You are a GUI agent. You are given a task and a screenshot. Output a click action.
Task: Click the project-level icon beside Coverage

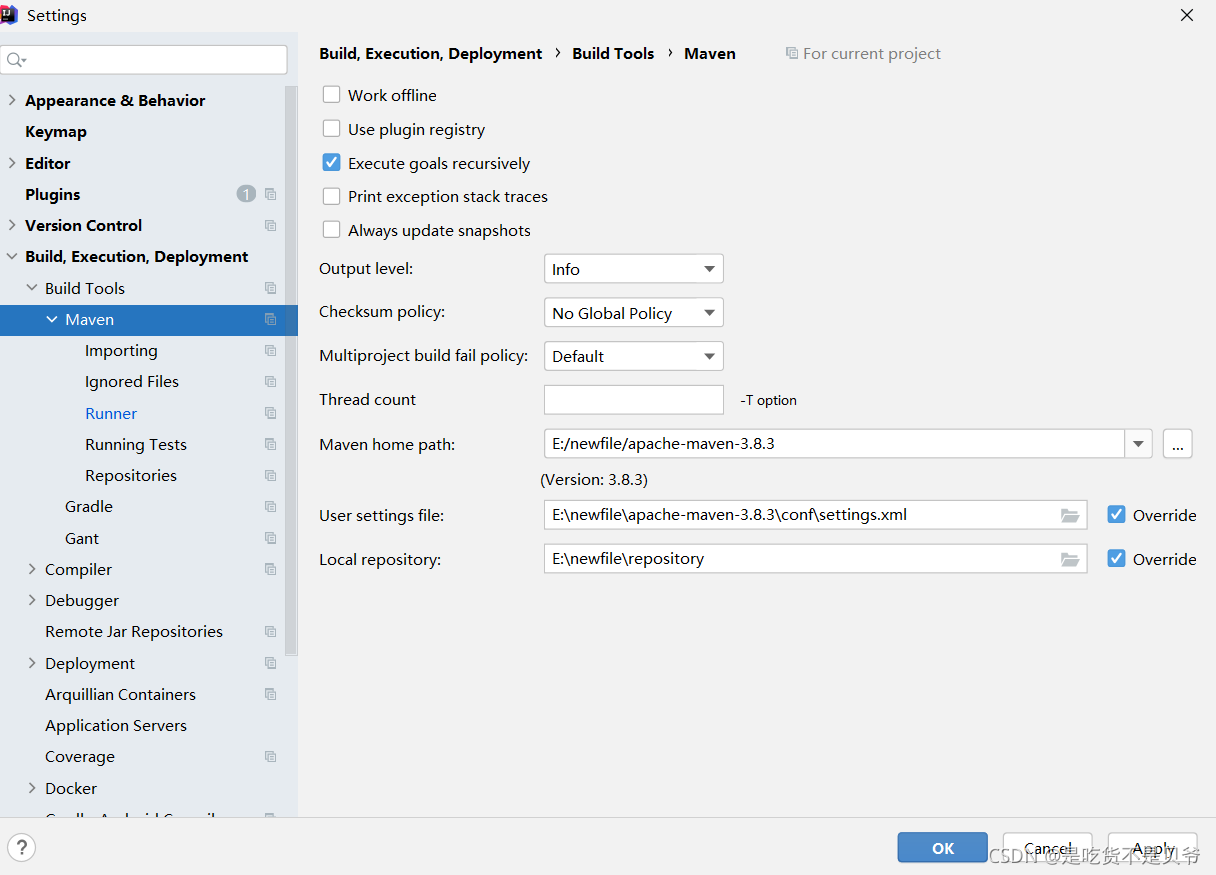270,756
